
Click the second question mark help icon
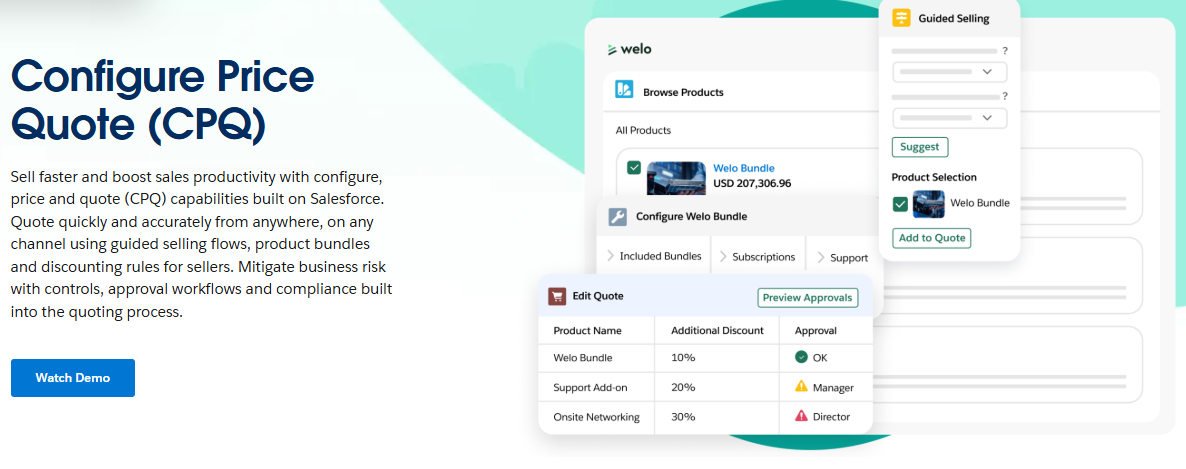pos(1004,96)
